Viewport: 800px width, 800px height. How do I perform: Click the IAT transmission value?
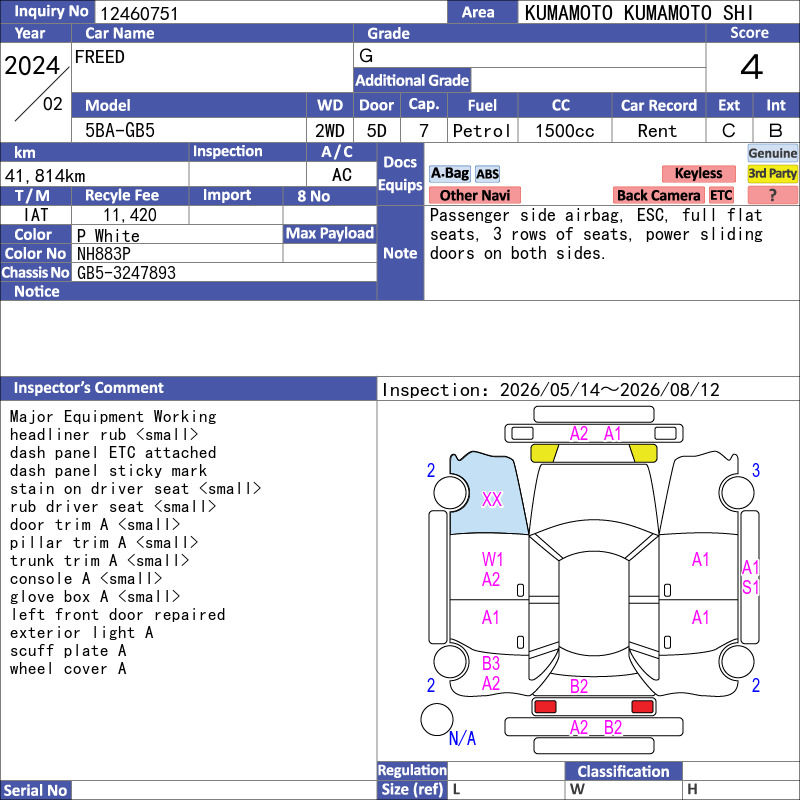coord(36,215)
